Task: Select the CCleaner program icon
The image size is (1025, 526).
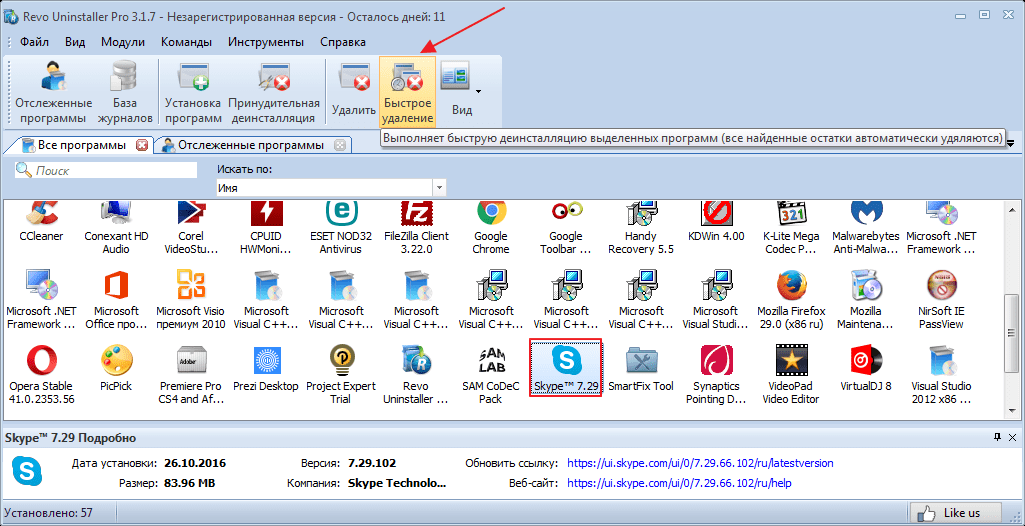Action: pos(42,220)
